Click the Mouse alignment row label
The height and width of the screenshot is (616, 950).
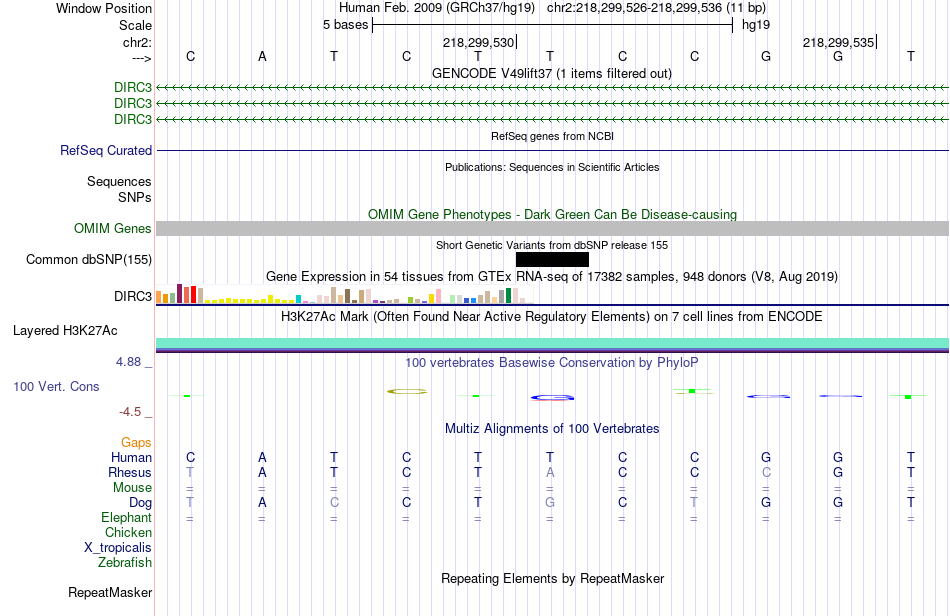(132, 488)
